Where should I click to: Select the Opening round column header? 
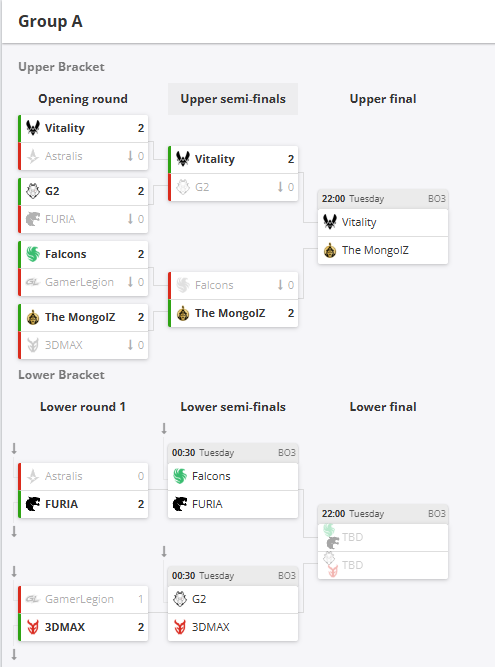tap(83, 99)
